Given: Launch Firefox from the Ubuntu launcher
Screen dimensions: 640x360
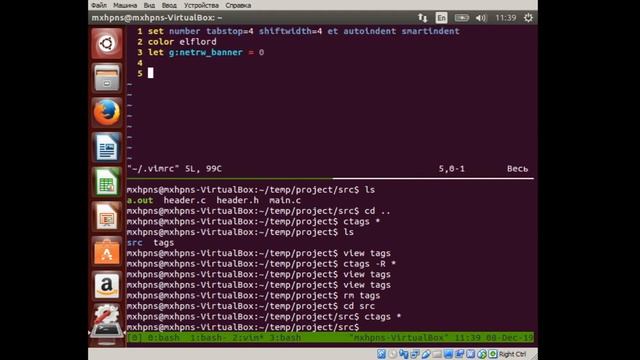Looking at the screenshot, I should tap(107, 113).
